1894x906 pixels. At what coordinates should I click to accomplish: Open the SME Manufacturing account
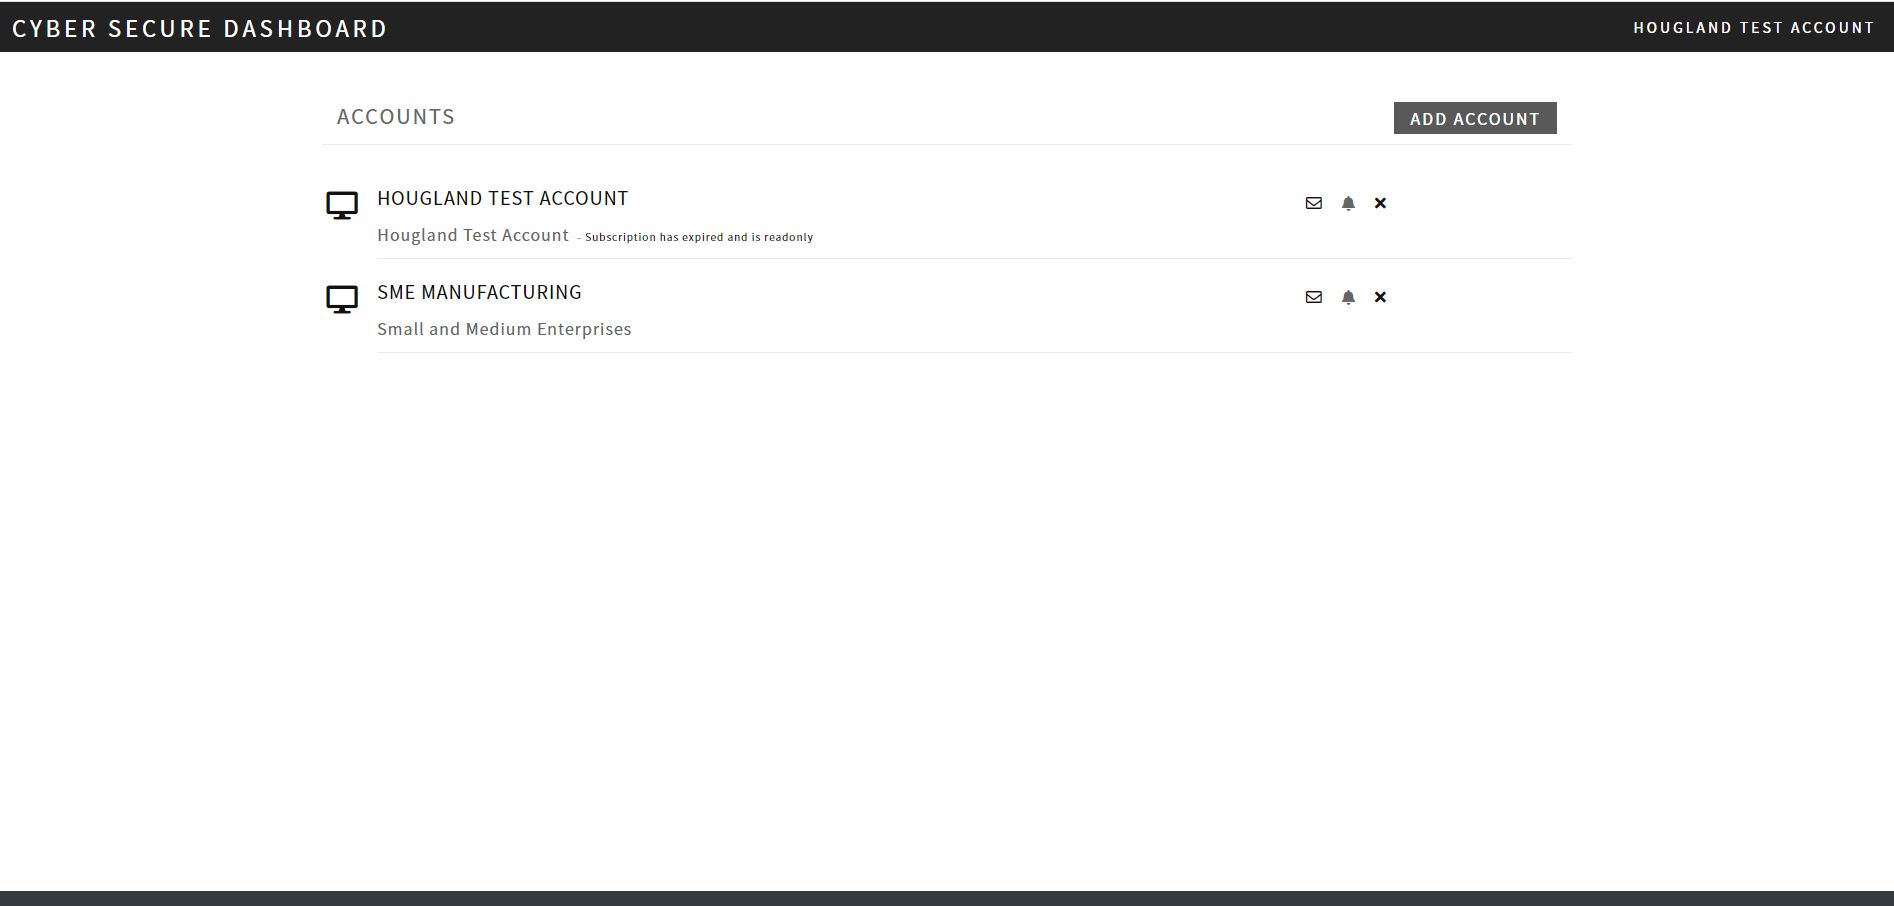click(x=480, y=292)
